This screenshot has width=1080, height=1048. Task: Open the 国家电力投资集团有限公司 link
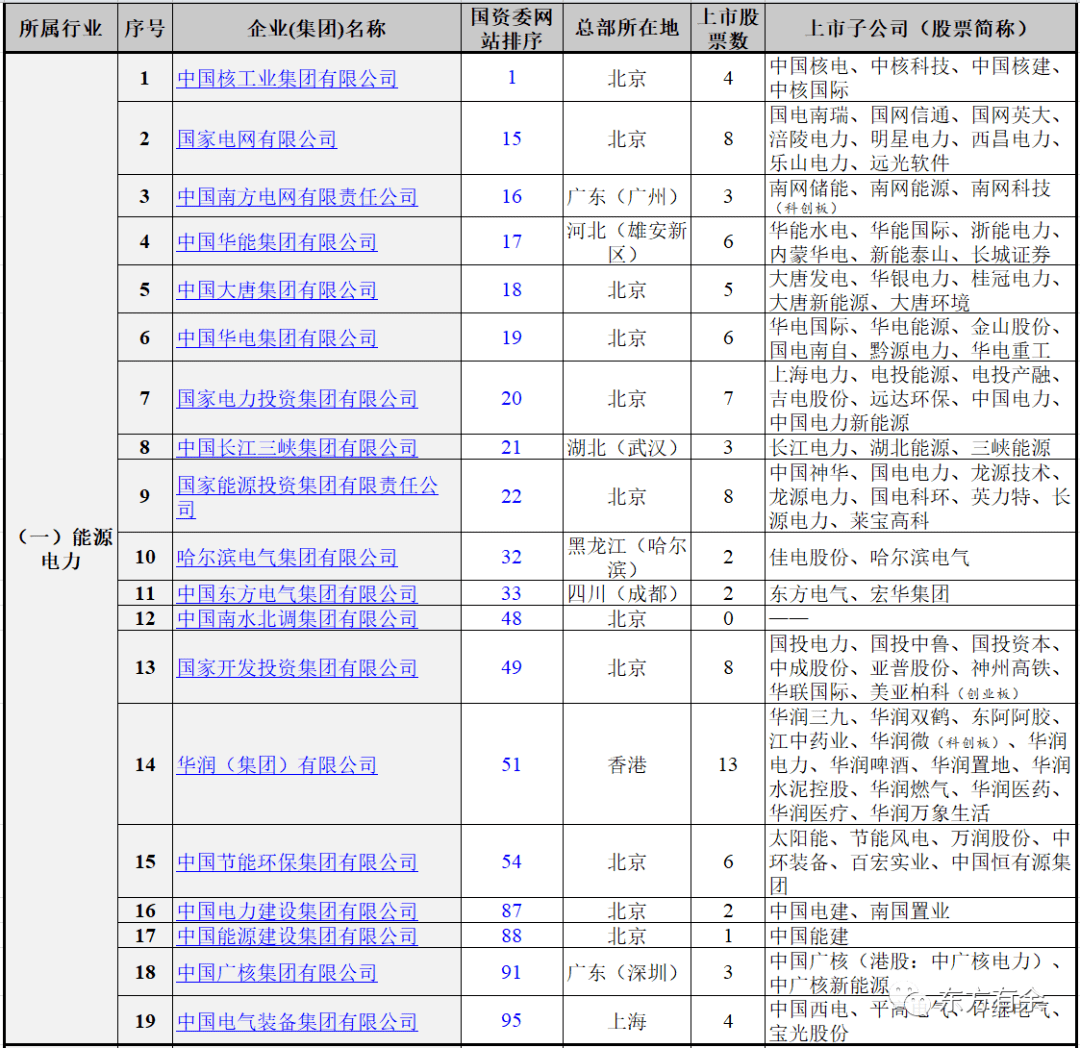coord(297,399)
